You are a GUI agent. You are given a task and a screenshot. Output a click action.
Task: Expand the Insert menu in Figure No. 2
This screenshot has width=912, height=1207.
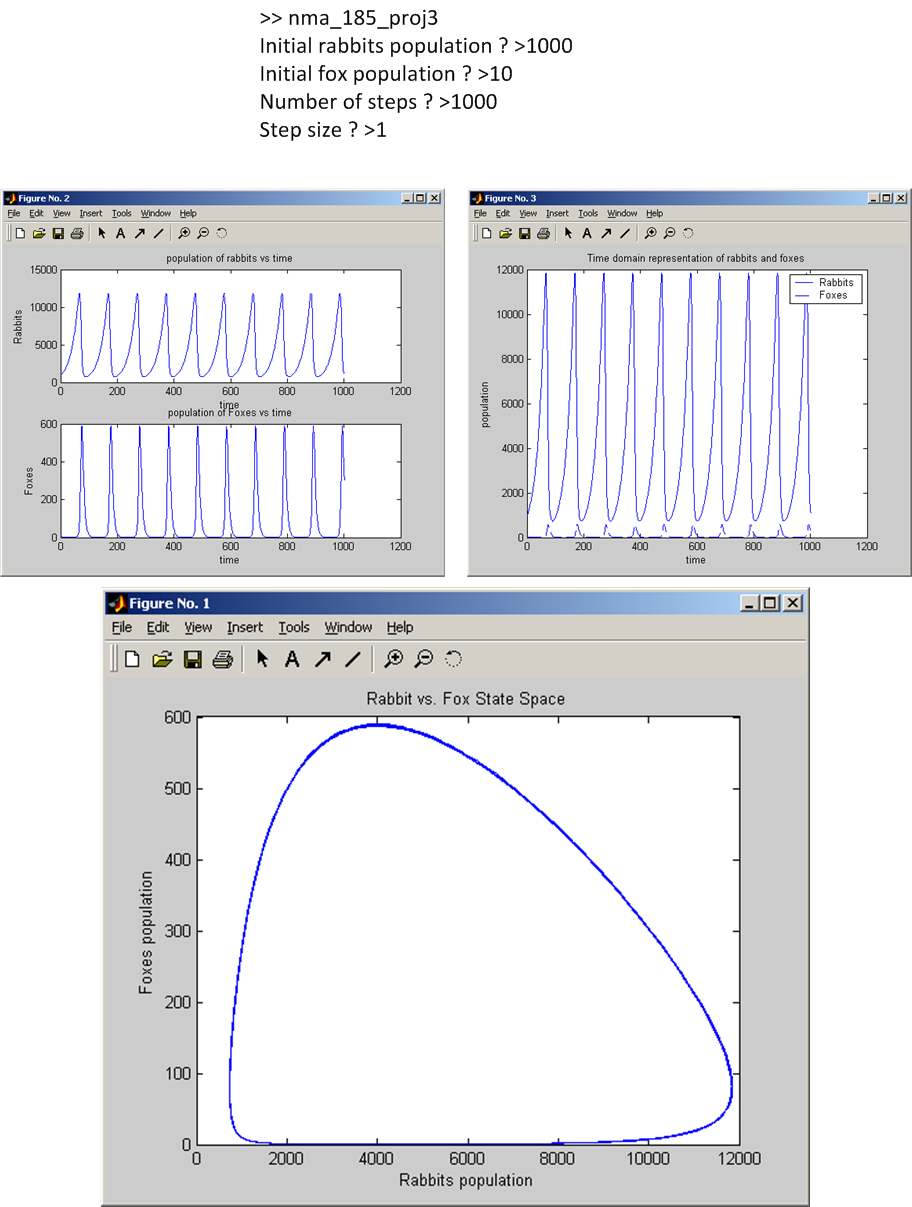[x=91, y=213]
